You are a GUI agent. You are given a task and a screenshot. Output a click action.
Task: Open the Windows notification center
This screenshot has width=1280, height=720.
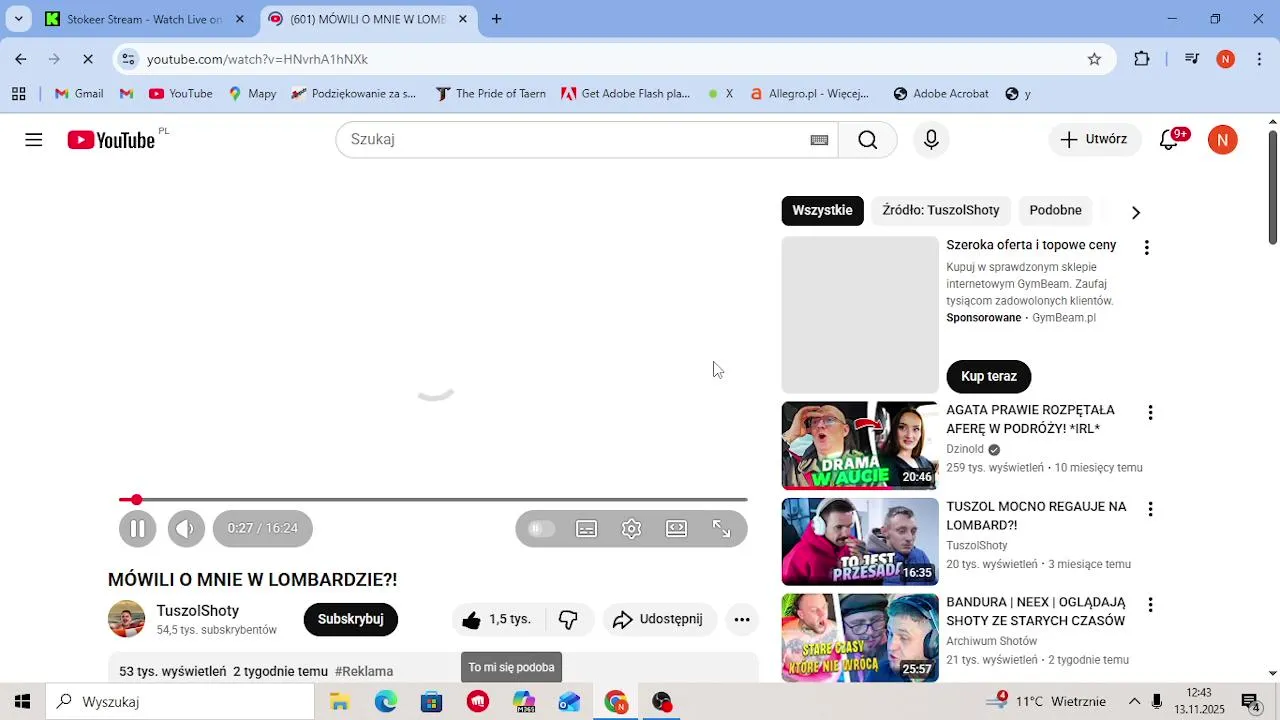pyautogui.click(x=1250, y=702)
